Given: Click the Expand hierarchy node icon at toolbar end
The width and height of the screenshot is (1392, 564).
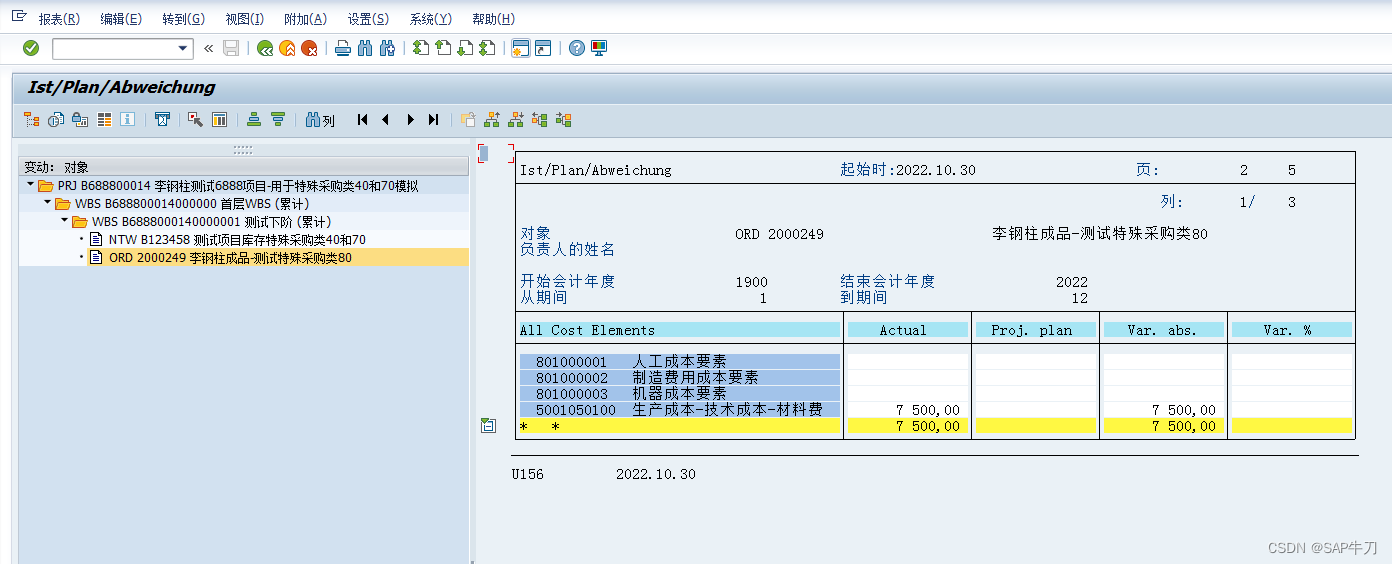Looking at the screenshot, I should pyautogui.click(x=563, y=120).
